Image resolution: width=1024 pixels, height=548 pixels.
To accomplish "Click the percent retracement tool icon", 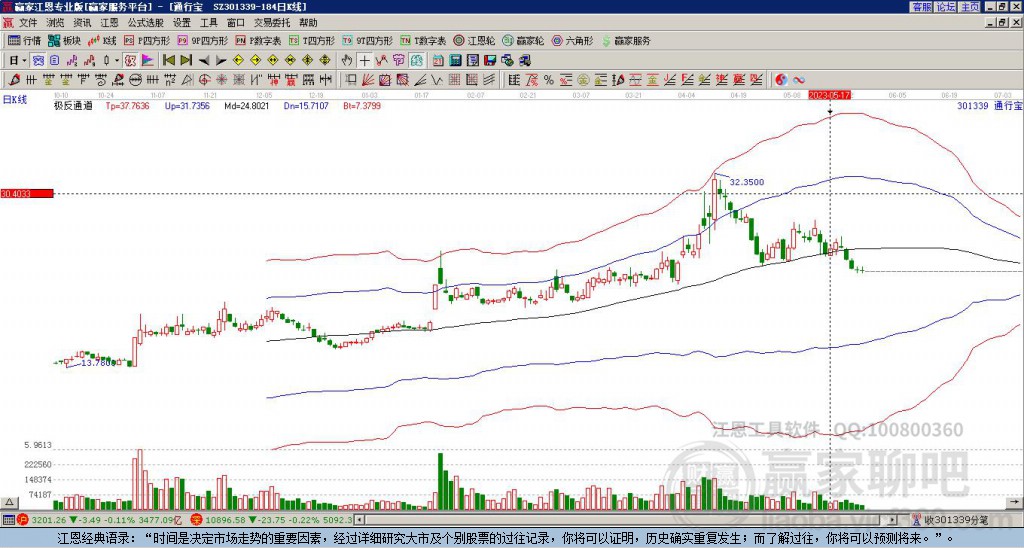I will point(549,80).
